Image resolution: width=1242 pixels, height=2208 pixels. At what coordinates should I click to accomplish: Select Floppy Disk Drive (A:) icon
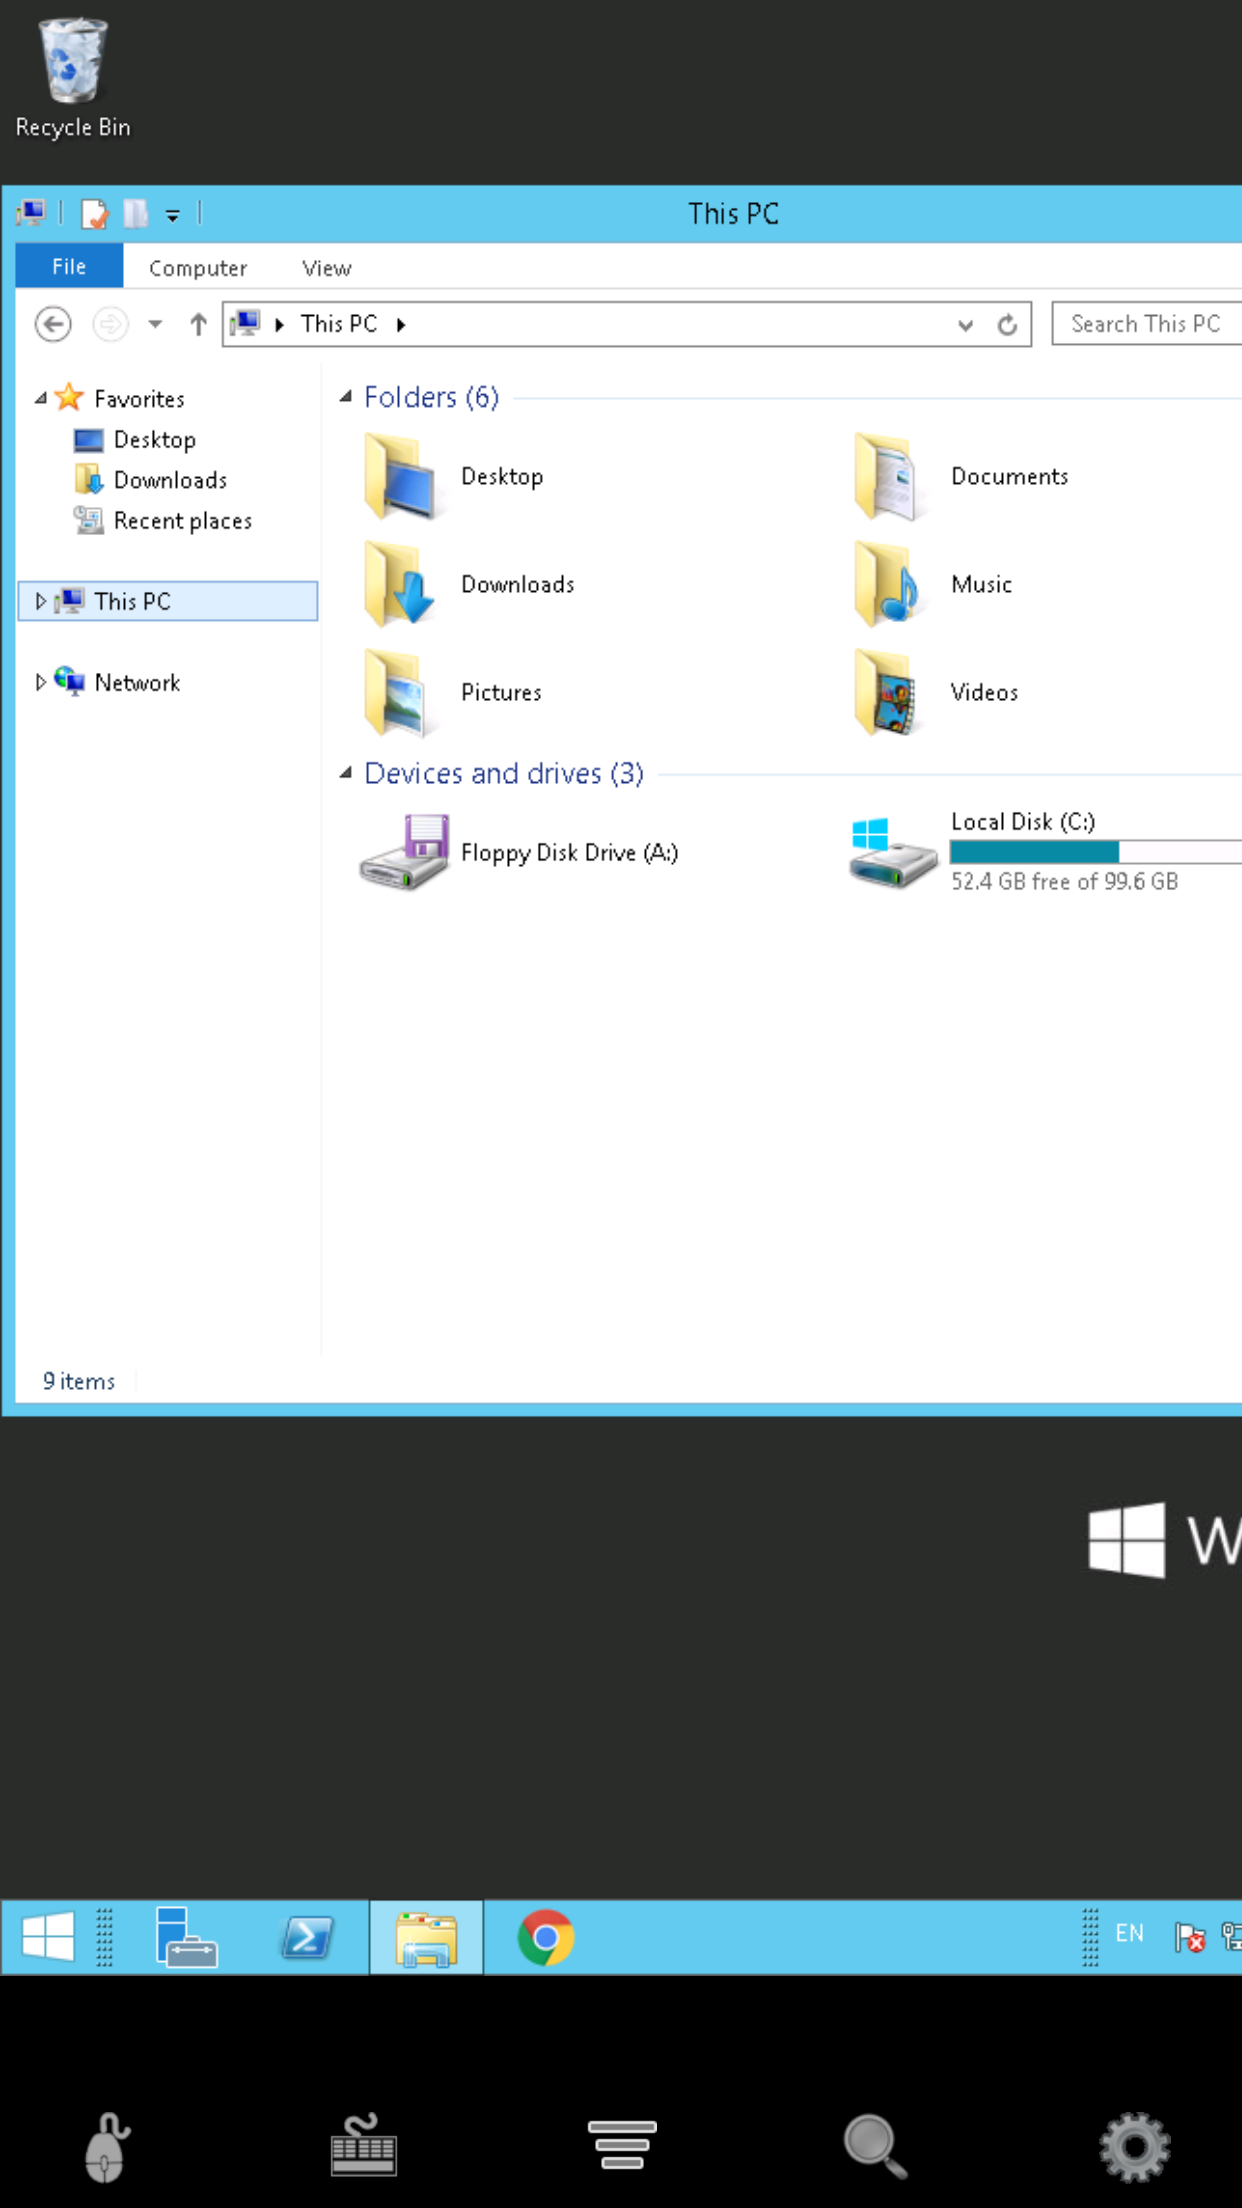coord(404,852)
